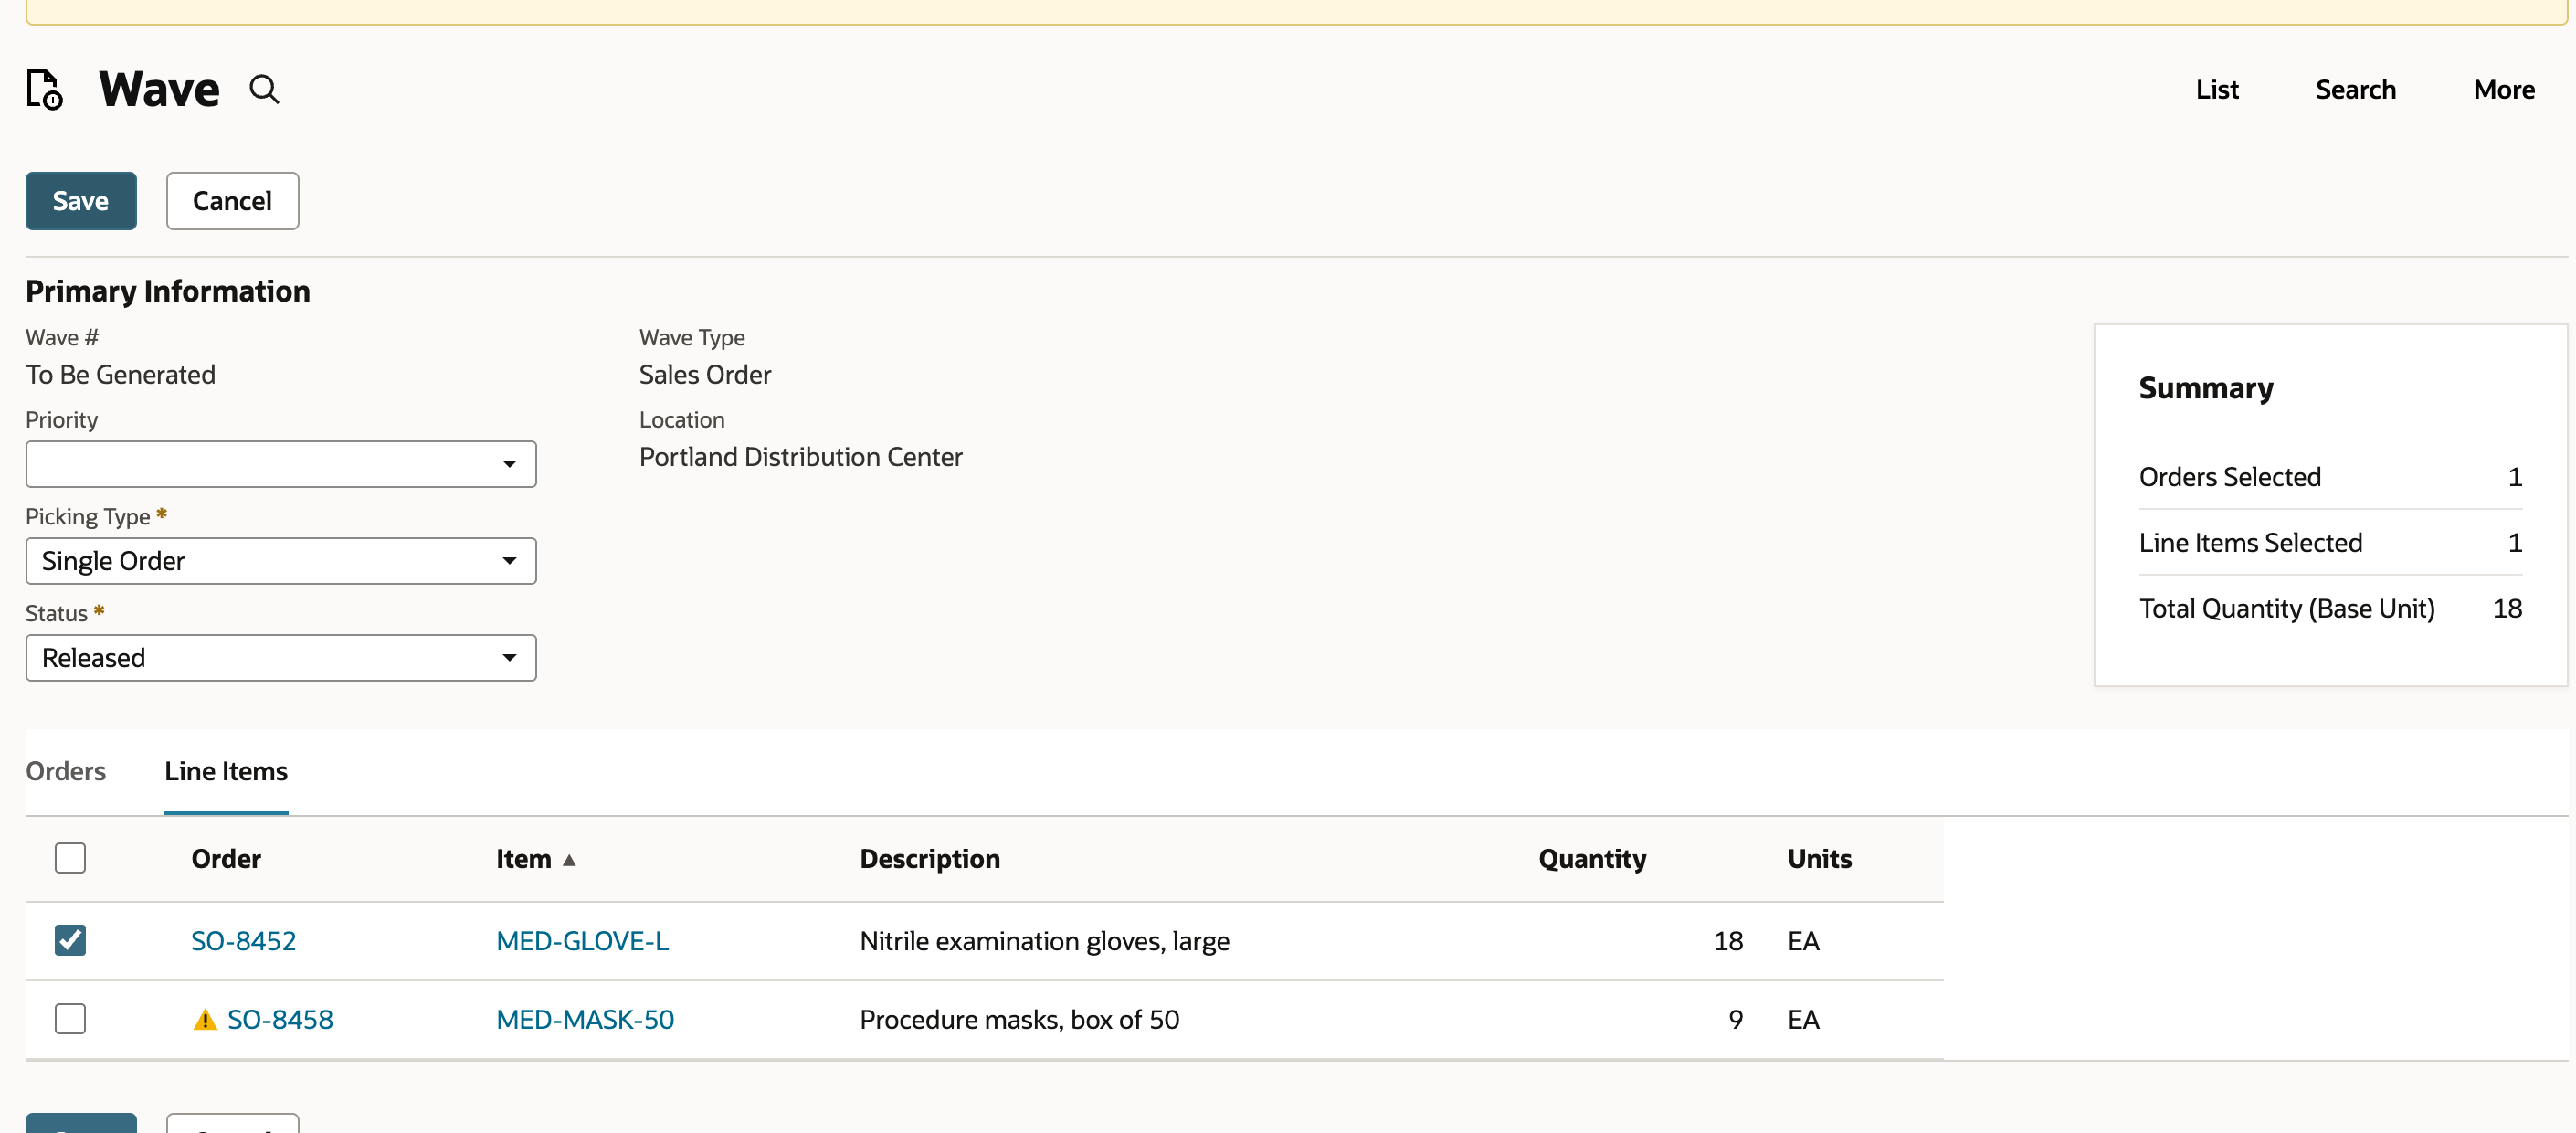
Task: Open the Priority dropdown
Action: 281,464
